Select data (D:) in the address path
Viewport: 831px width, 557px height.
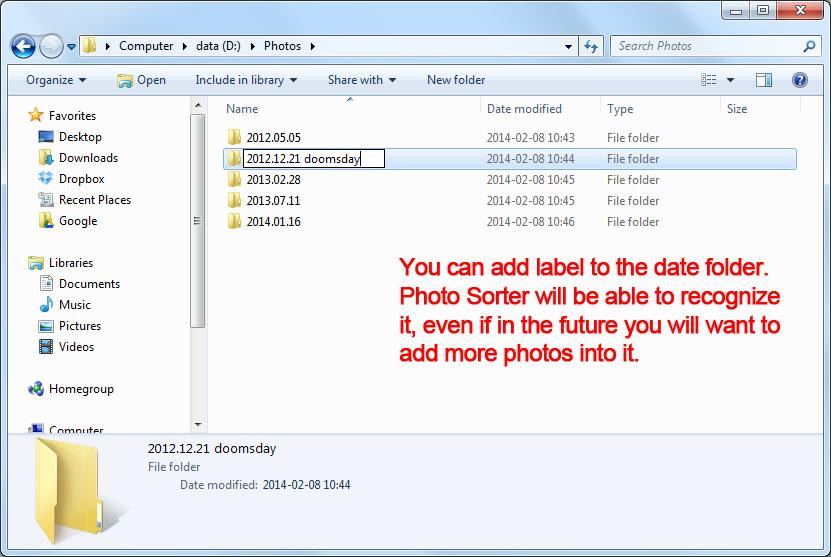(x=218, y=46)
